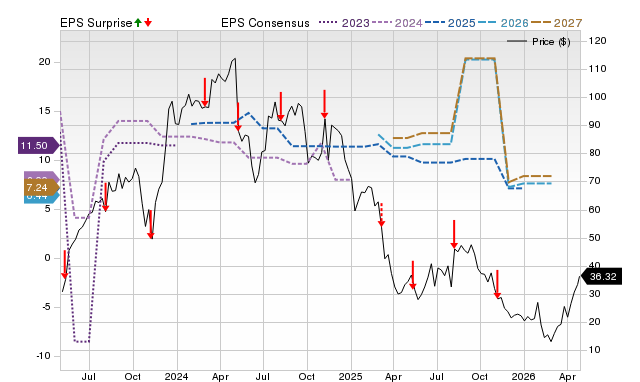Click the red down arrow in legend
Viewport: 640px width, 382px height.
148,22
